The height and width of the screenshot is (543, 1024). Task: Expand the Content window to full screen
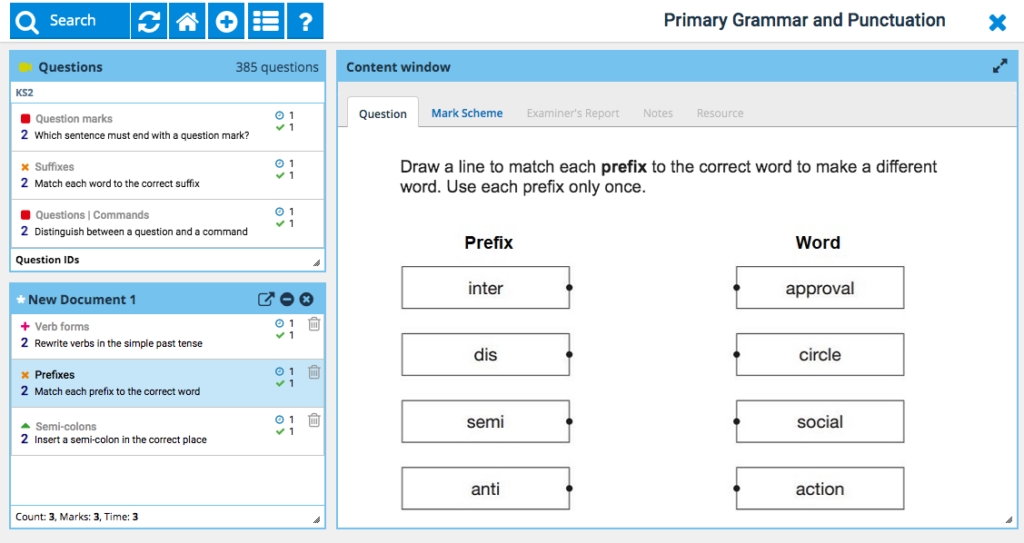[1000, 67]
